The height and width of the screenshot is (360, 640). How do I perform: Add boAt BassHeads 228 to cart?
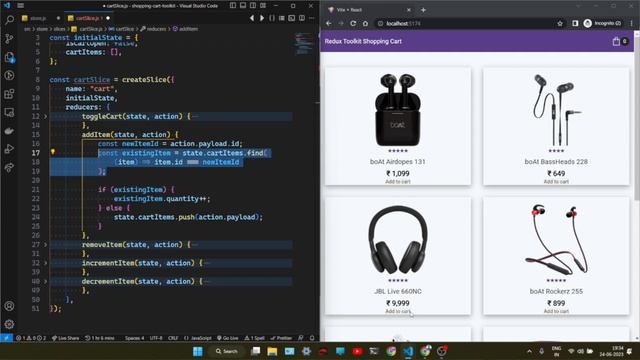click(x=556, y=182)
